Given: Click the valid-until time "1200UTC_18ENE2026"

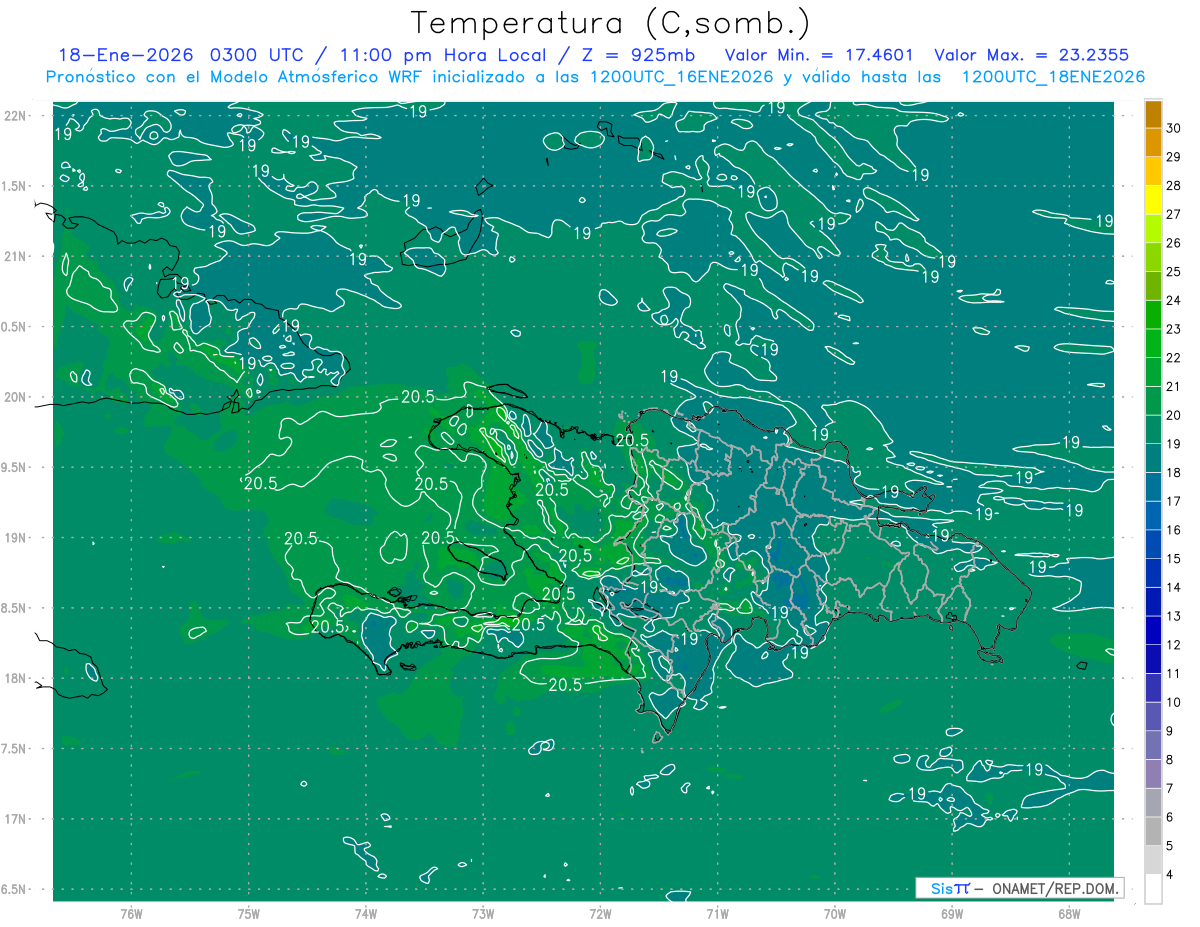Looking at the screenshot, I should 1052,77.
